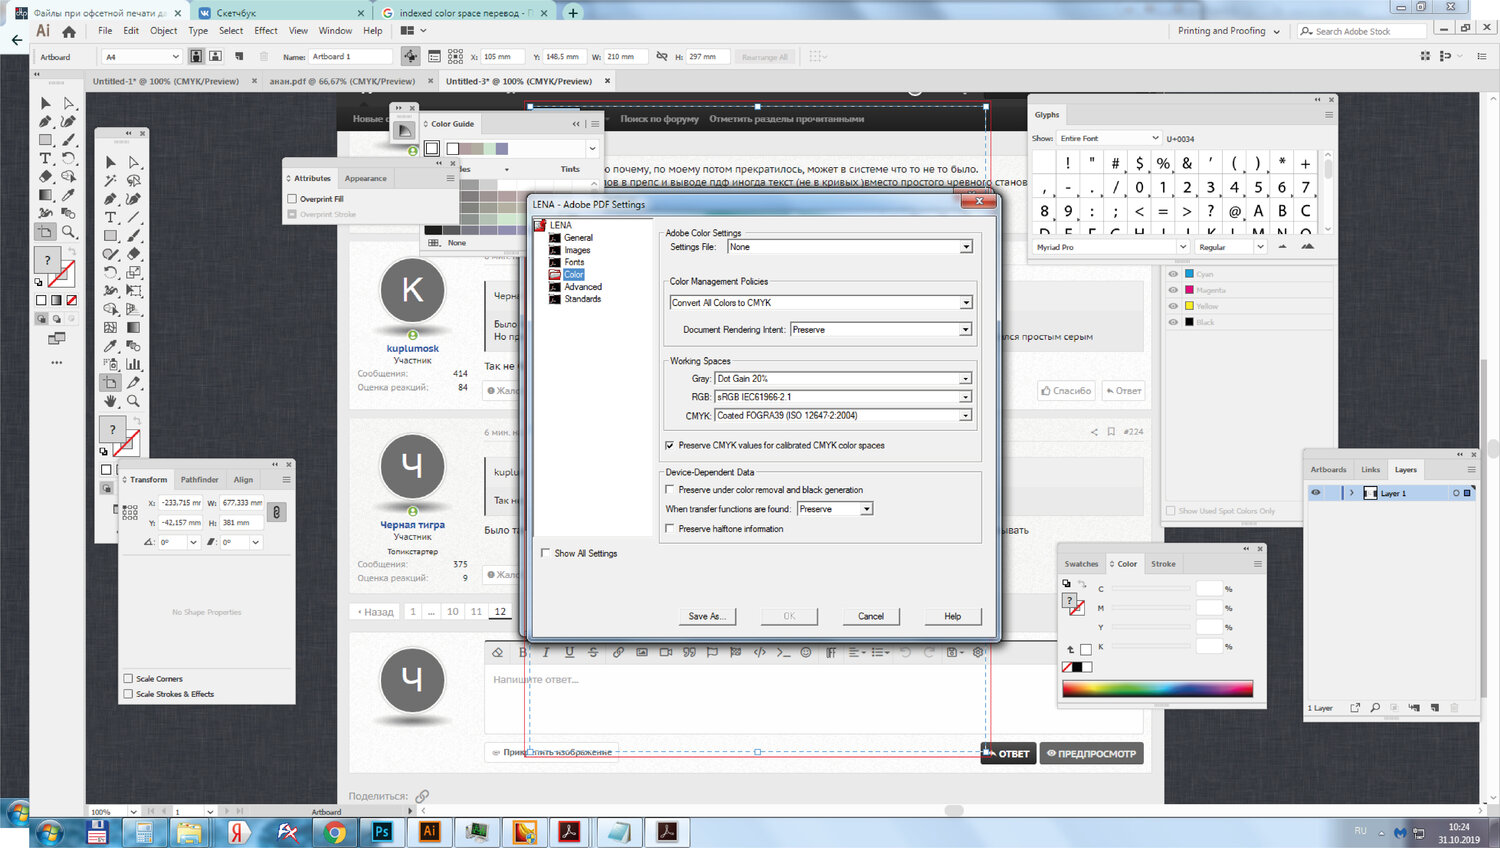Click the Windows Start button
The image size is (1500, 848).
[48, 832]
